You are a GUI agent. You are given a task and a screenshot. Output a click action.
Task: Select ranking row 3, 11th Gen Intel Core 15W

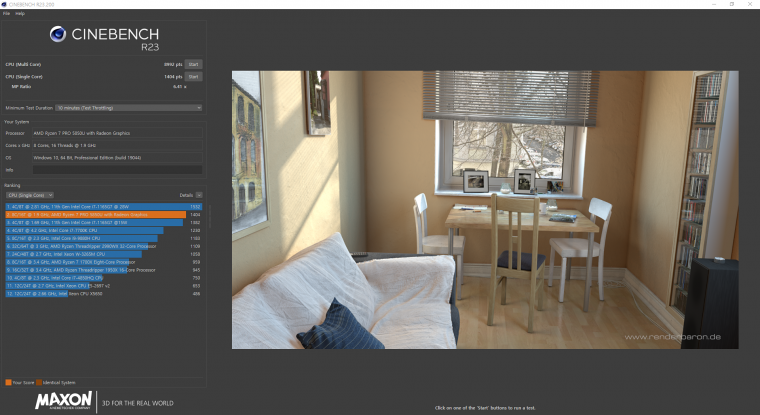[103, 223]
